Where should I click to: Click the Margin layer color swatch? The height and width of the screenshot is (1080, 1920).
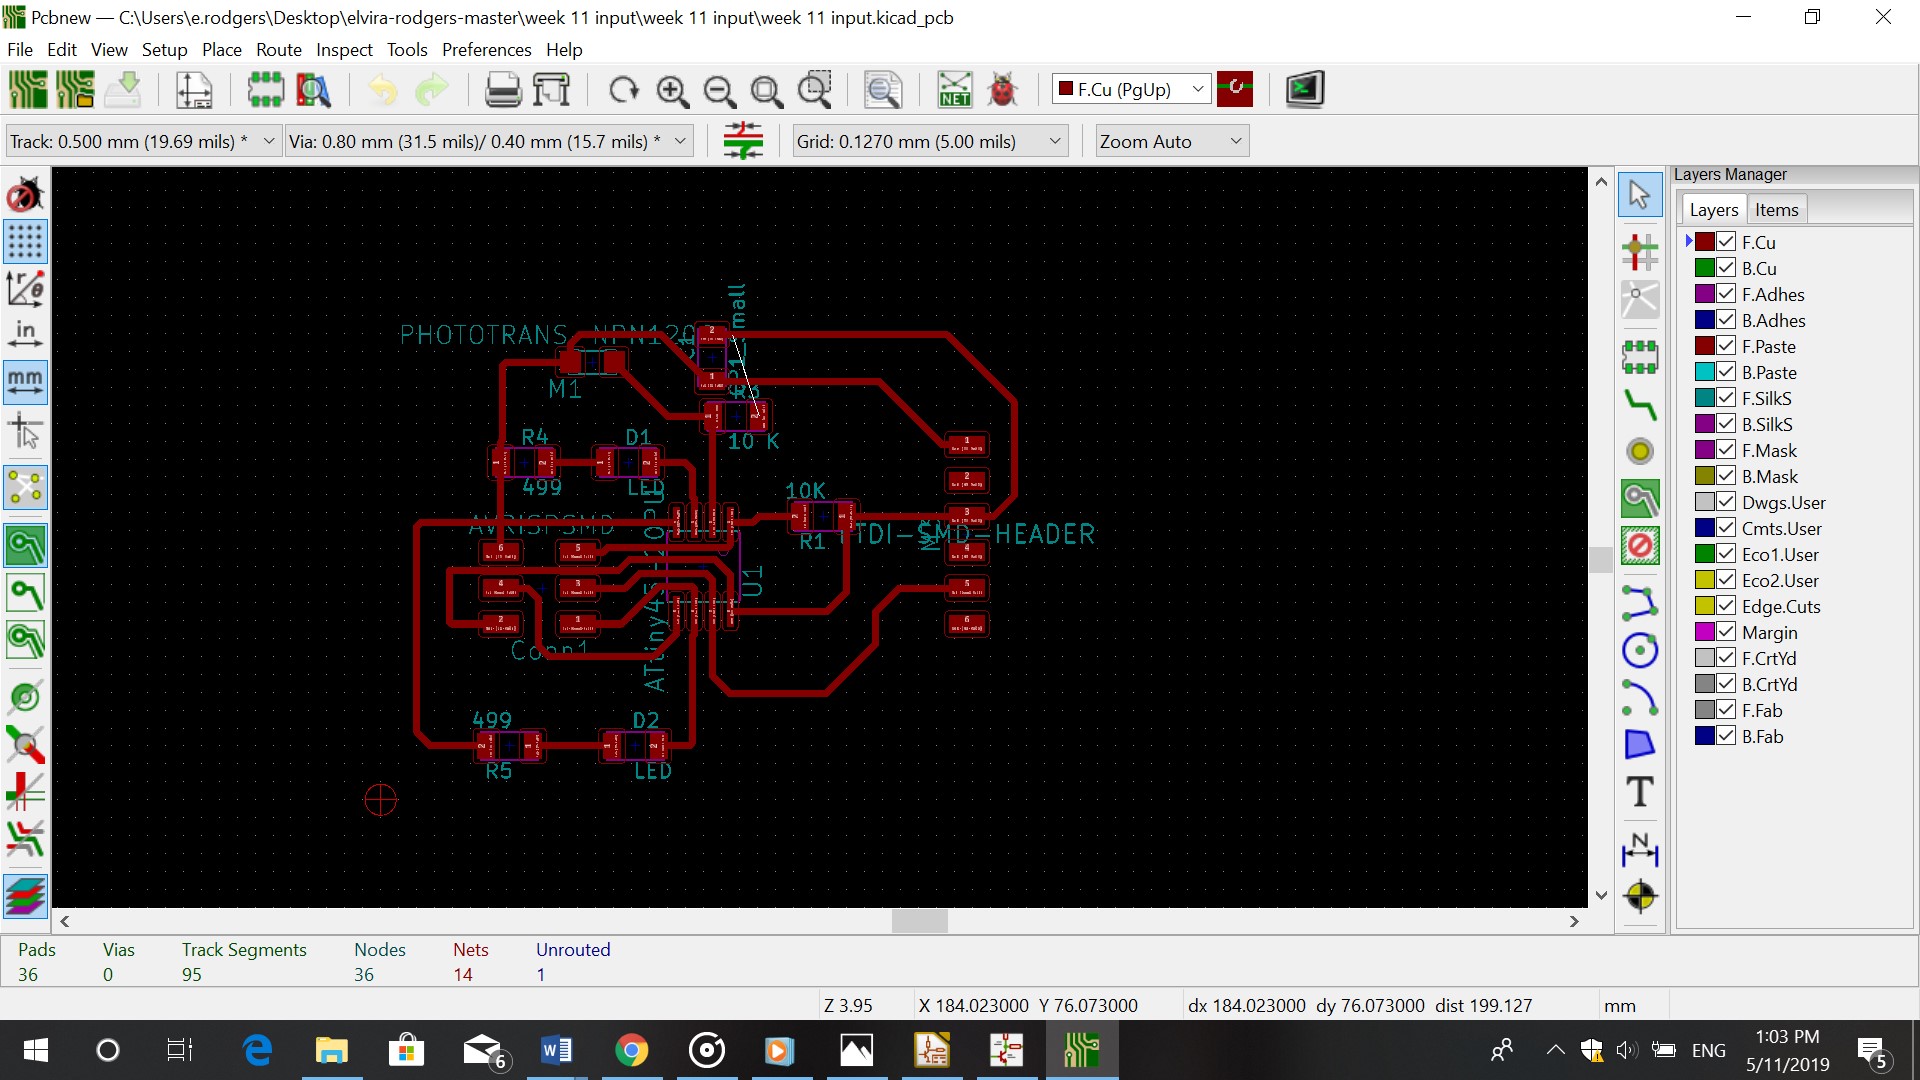(1704, 632)
